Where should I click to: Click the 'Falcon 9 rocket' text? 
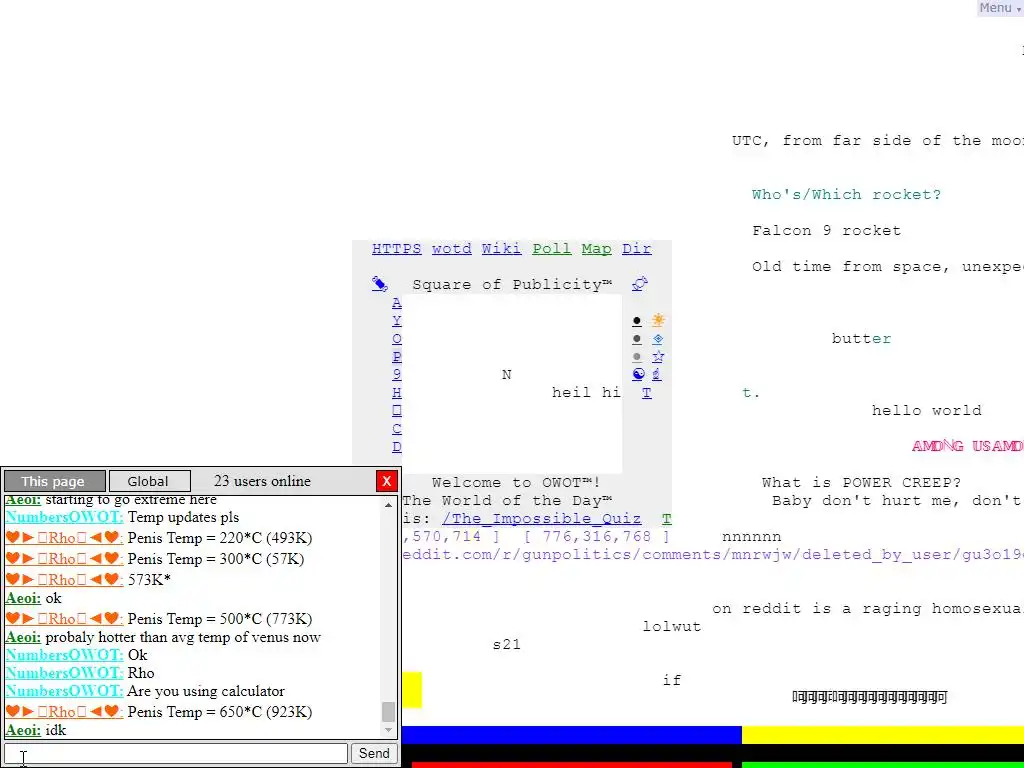click(826, 231)
